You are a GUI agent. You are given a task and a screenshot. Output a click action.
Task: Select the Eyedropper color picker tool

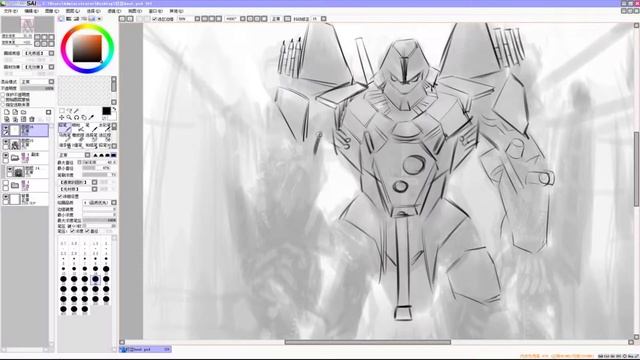(91, 118)
